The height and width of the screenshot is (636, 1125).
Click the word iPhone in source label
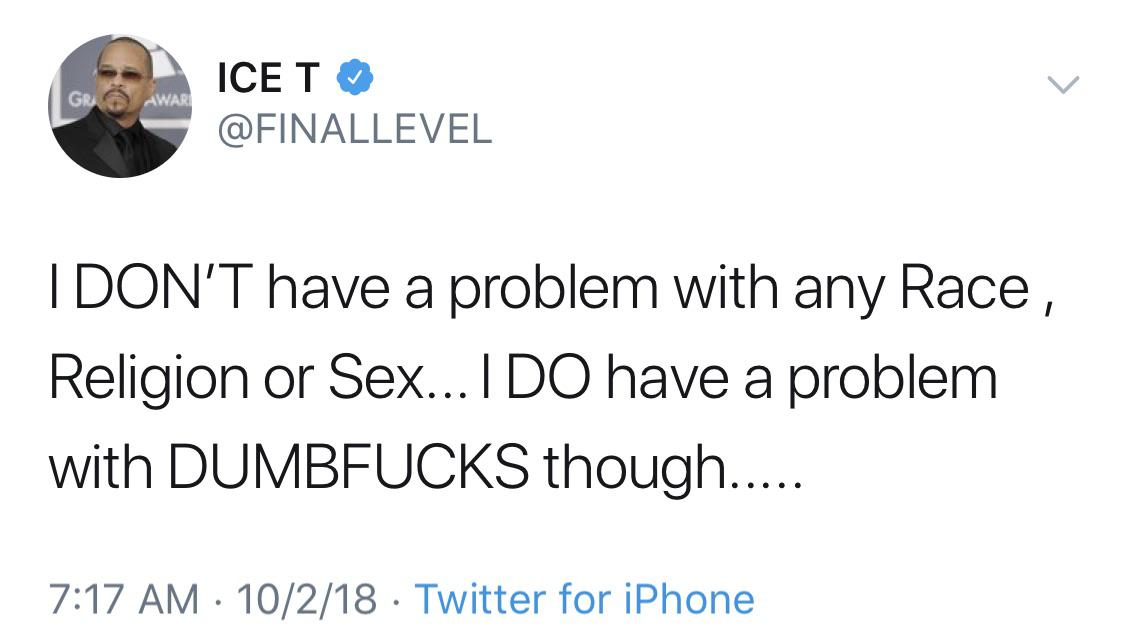pyautogui.click(x=689, y=599)
